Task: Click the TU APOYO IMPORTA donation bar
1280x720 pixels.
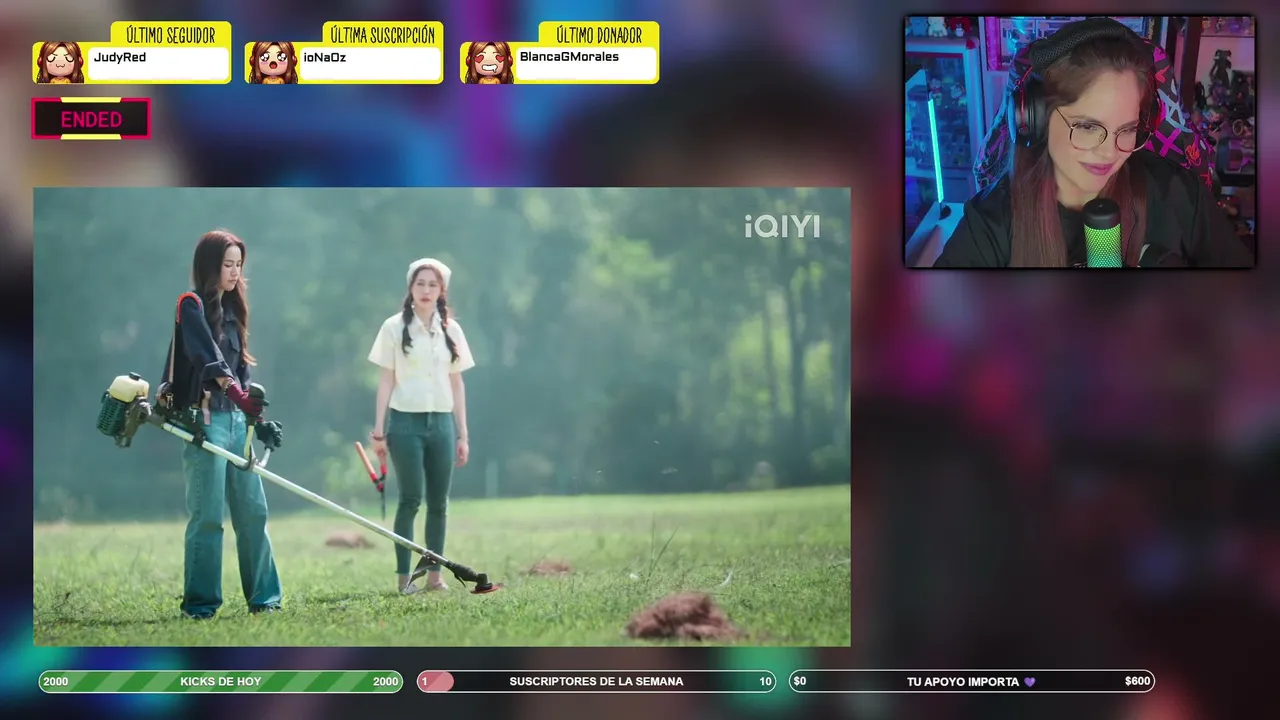Action: coord(971,682)
